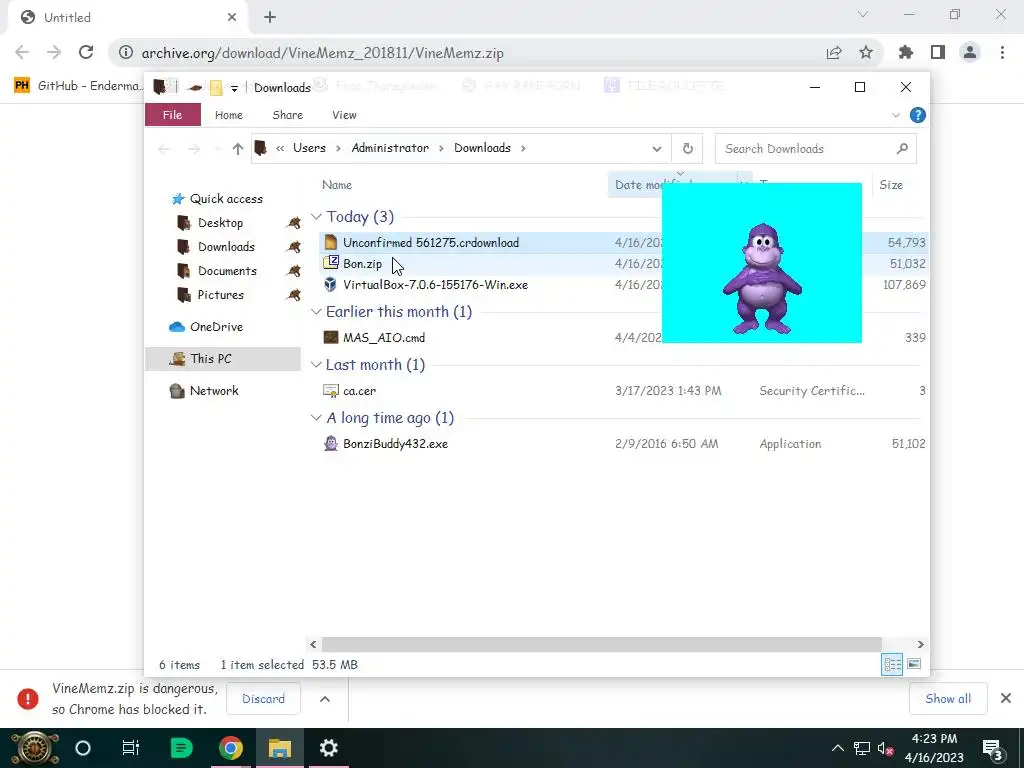Click the Users breadcrumb in the address path

tap(309, 148)
